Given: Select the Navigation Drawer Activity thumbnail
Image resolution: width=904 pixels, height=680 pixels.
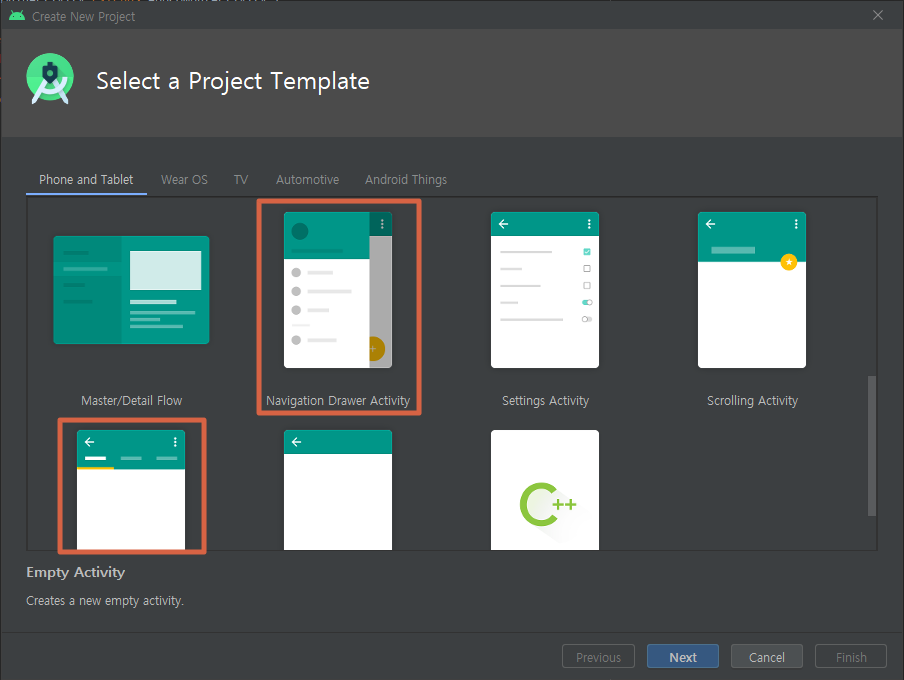Looking at the screenshot, I should click(x=338, y=290).
